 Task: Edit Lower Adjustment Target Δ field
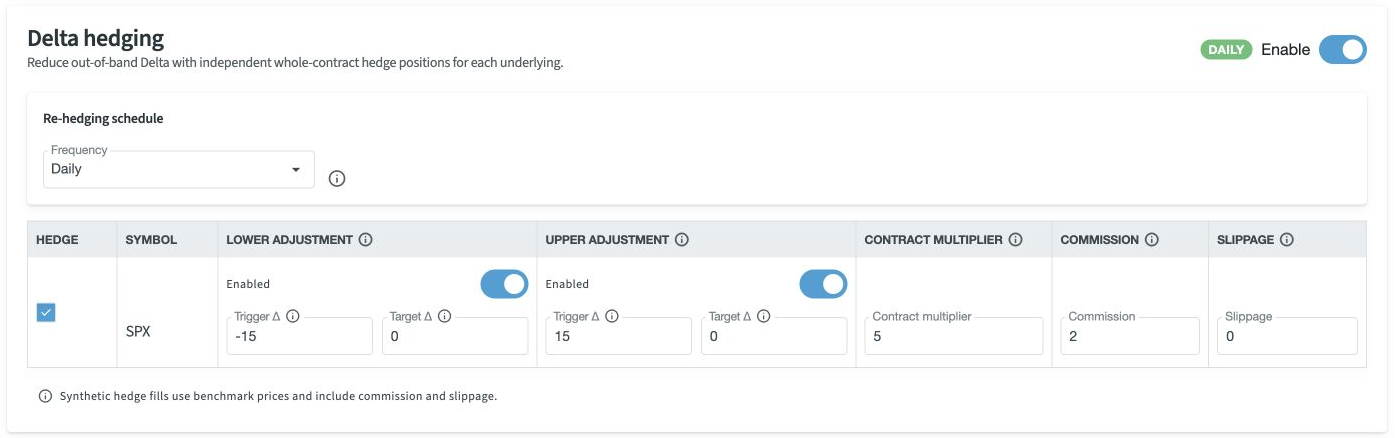455,336
